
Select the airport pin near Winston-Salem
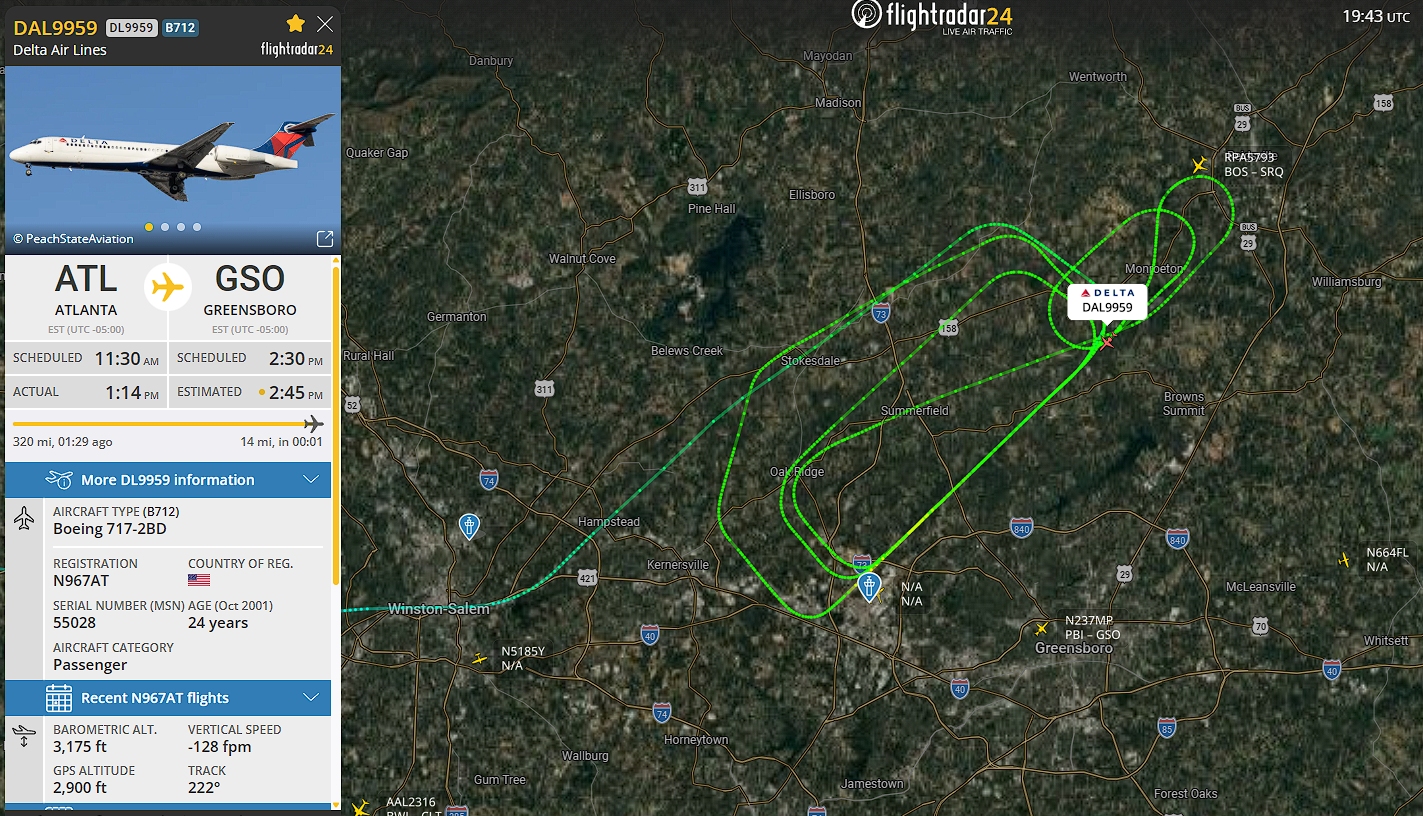pyautogui.click(x=469, y=526)
